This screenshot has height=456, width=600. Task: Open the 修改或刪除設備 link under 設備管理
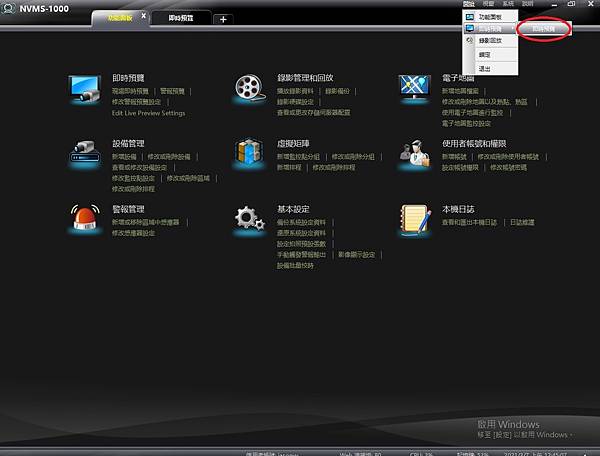click(169, 156)
